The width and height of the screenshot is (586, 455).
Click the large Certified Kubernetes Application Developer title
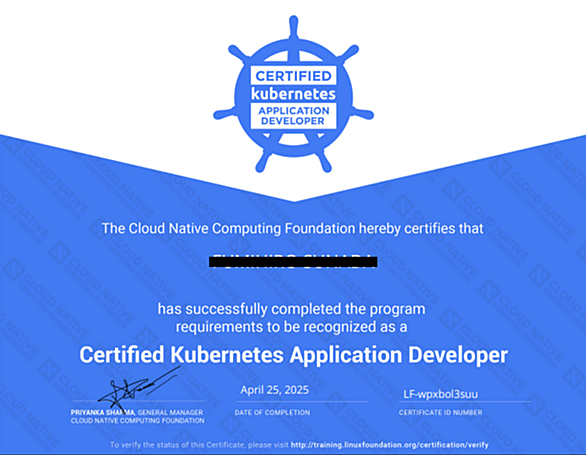pyautogui.click(x=293, y=355)
